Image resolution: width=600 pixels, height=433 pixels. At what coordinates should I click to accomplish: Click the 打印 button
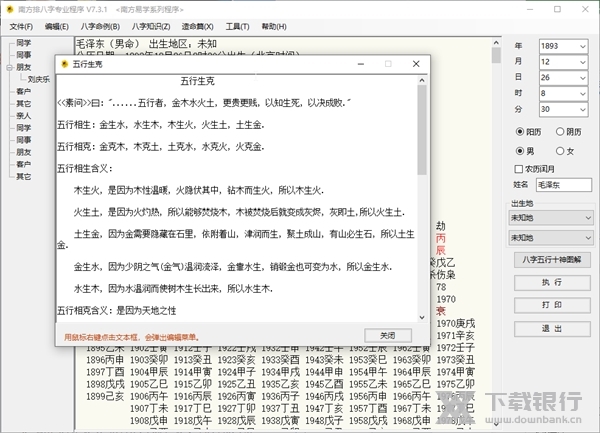[x=552, y=305]
